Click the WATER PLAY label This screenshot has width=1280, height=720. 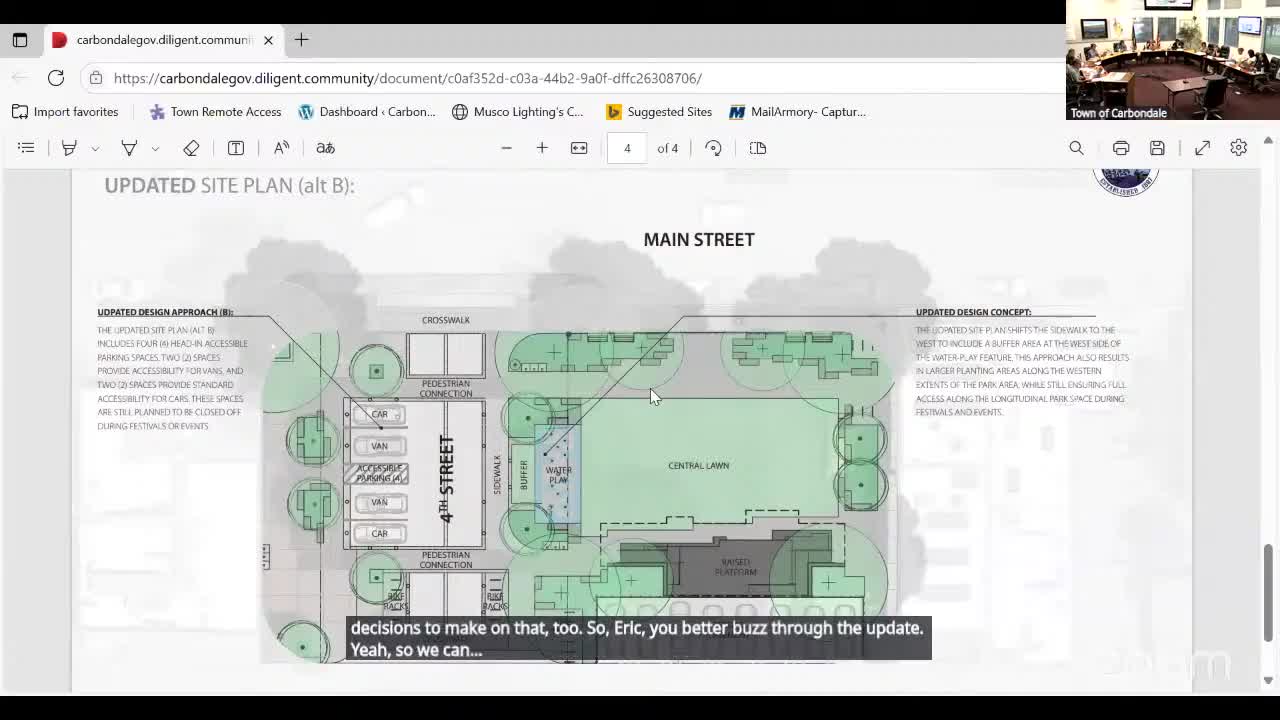[x=558, y=475]
